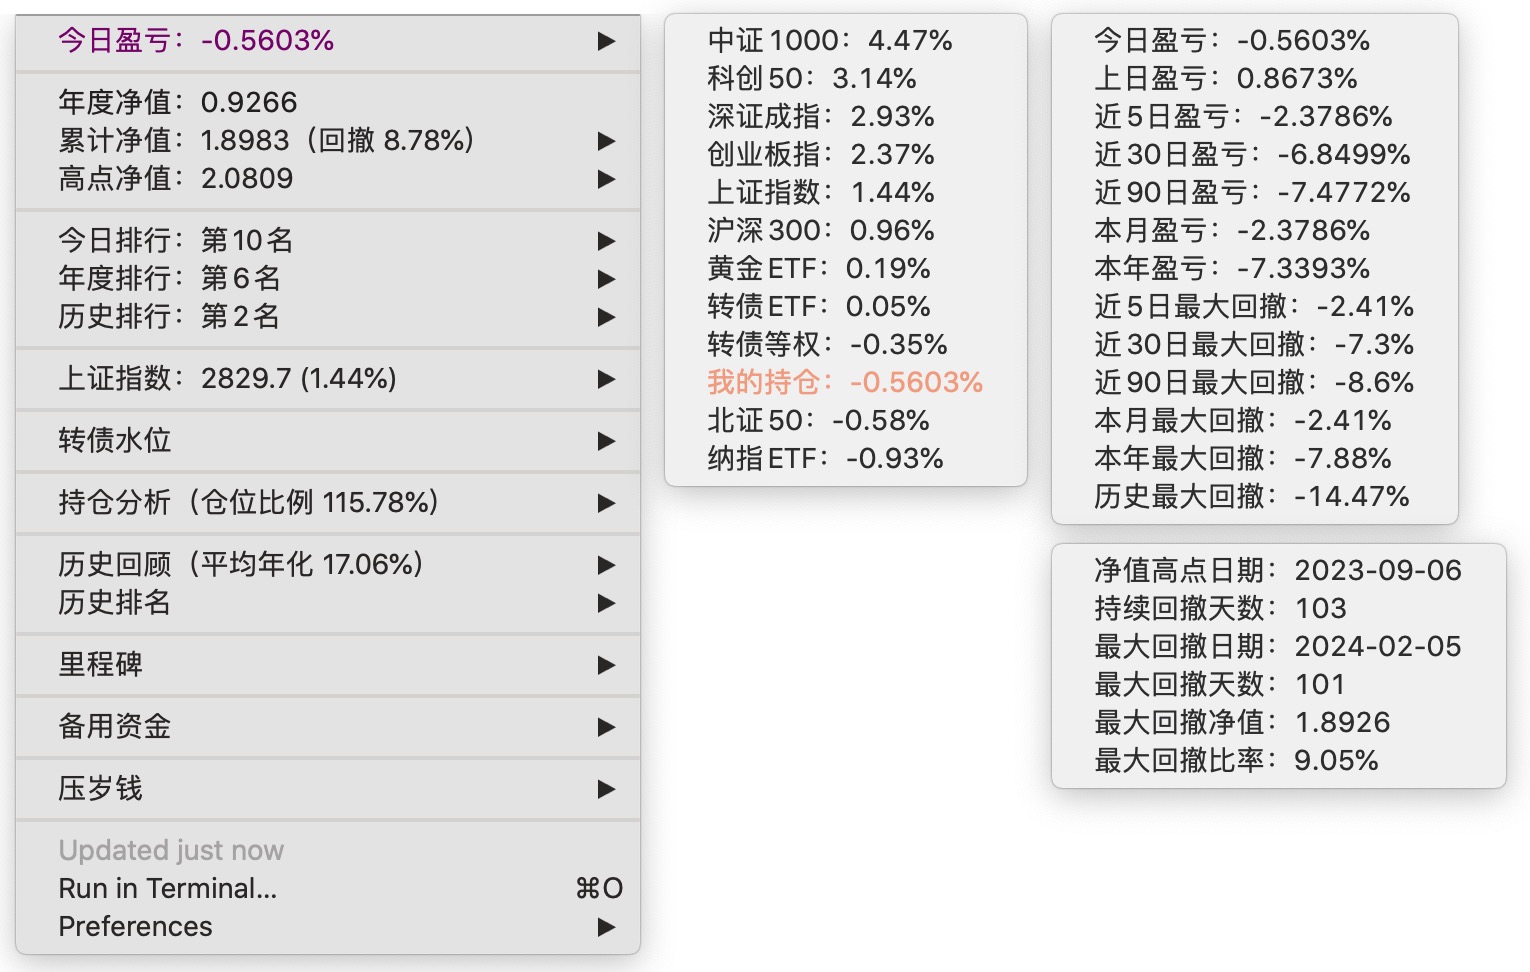Open the Preferences submenu

(x=136, y=927)
